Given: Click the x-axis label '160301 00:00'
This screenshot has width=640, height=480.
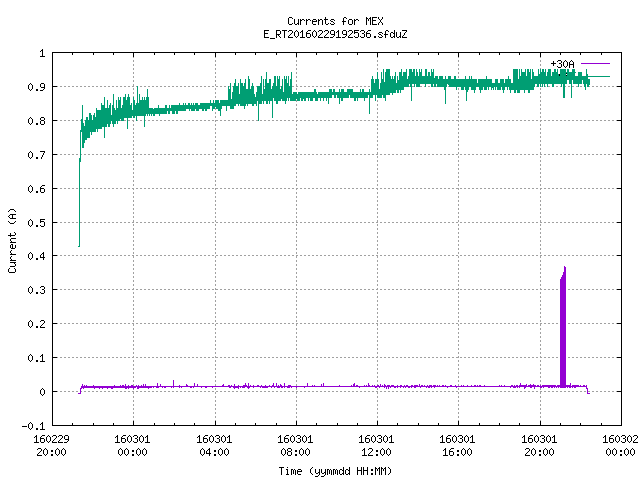Looking at the screenshot, I should (x=132, y=445).
